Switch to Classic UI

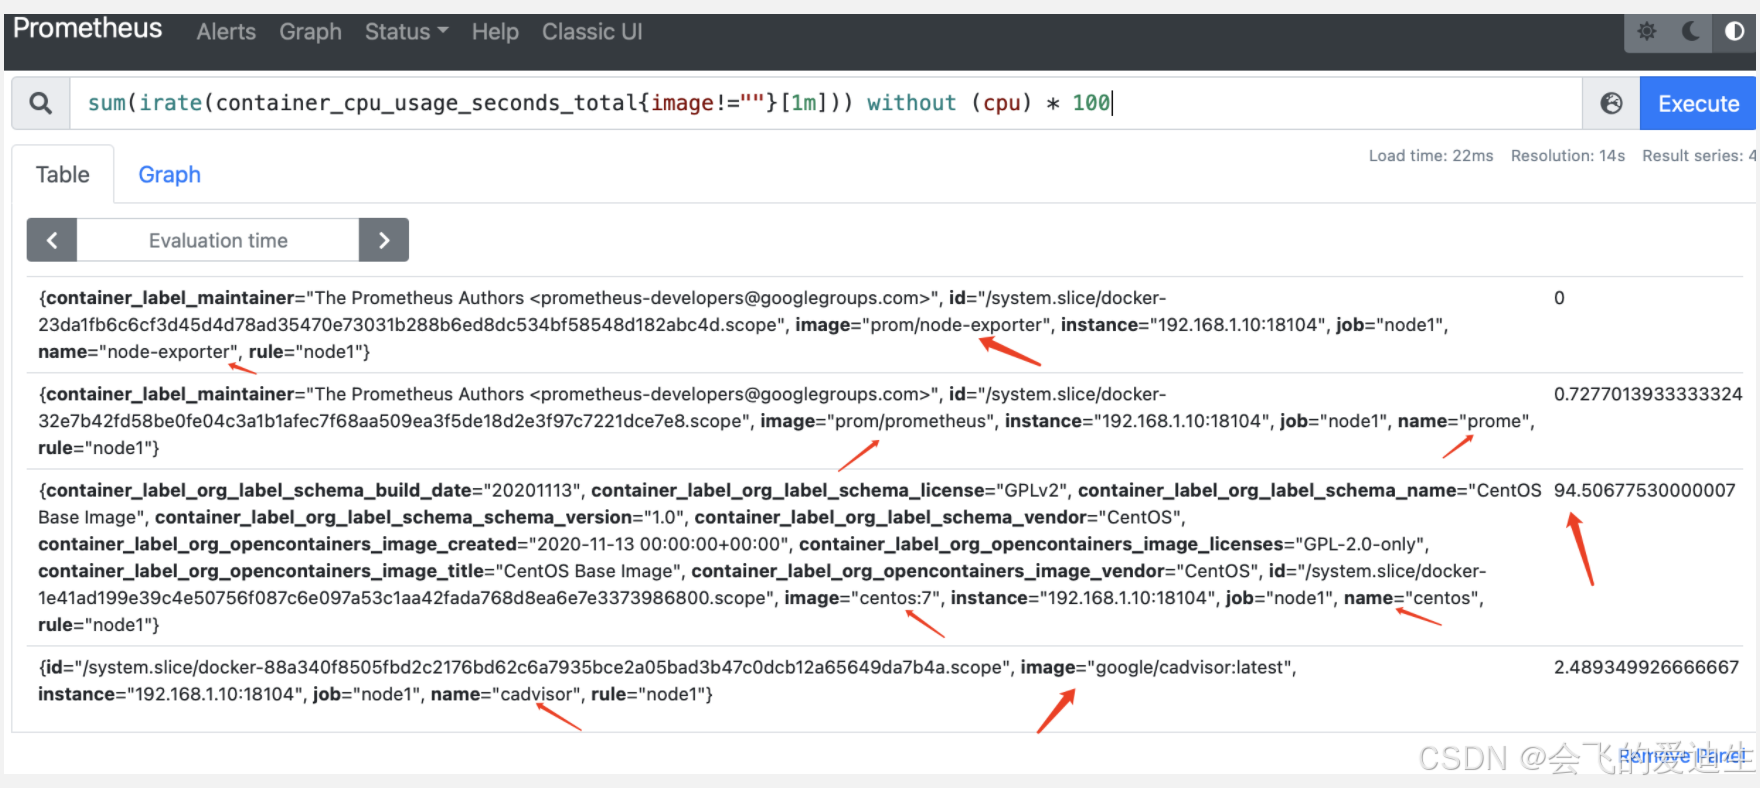[x=592, y=32]
